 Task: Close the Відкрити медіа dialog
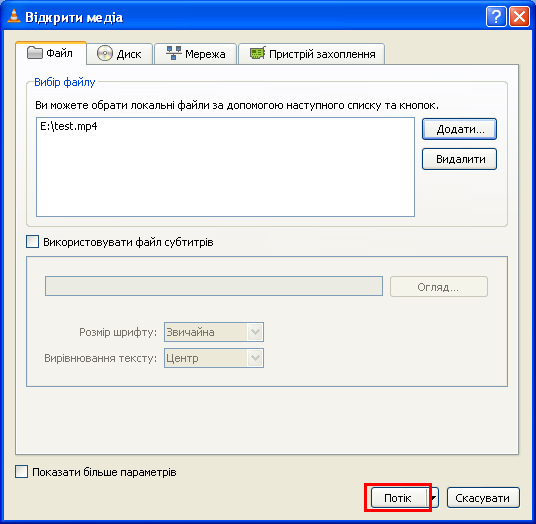click(x=519, y=17)
